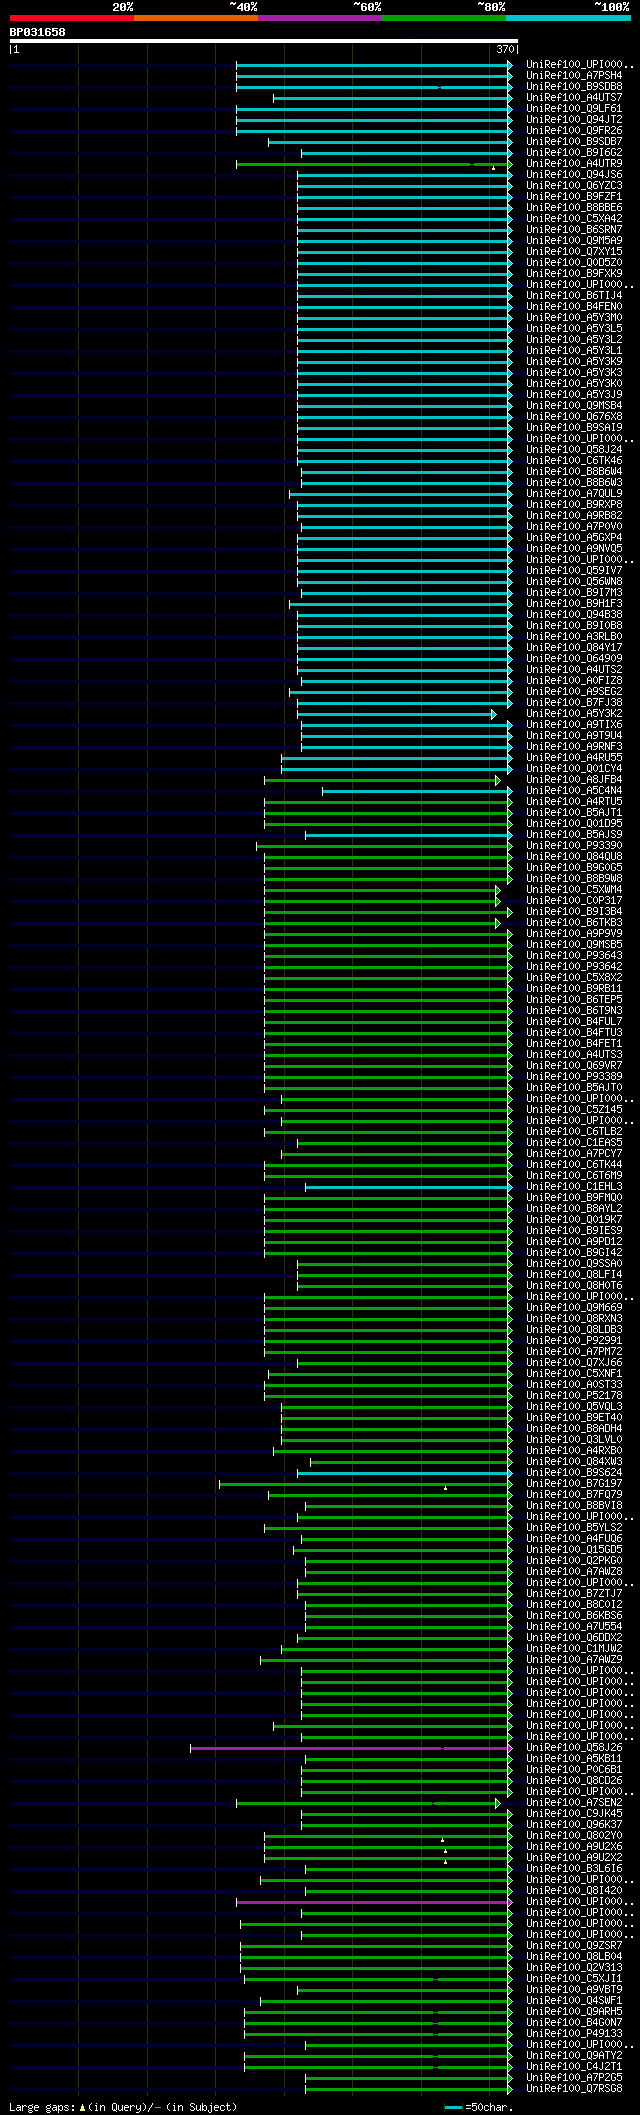
Task: Select the UniRef100_Q8I420 label
Action: tap(574, 1890)
